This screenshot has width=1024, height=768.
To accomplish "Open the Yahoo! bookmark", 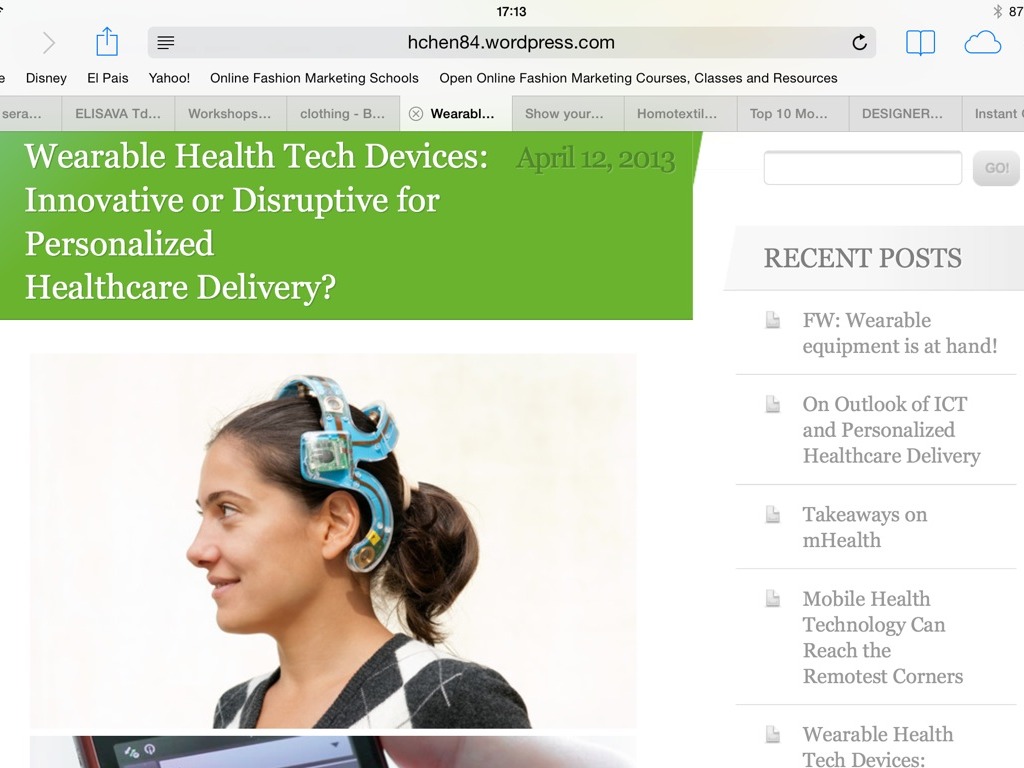I will [x=169, y=78].
